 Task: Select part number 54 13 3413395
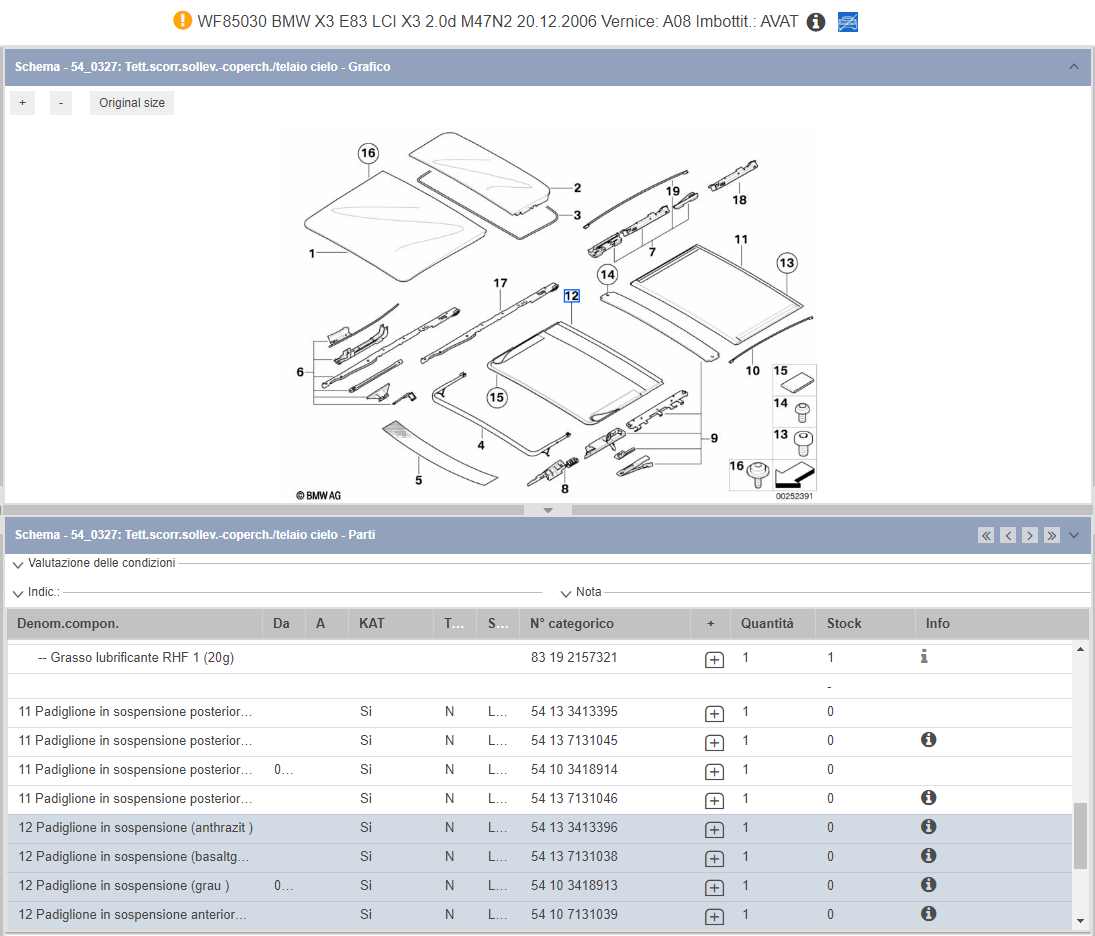point(574,712)
